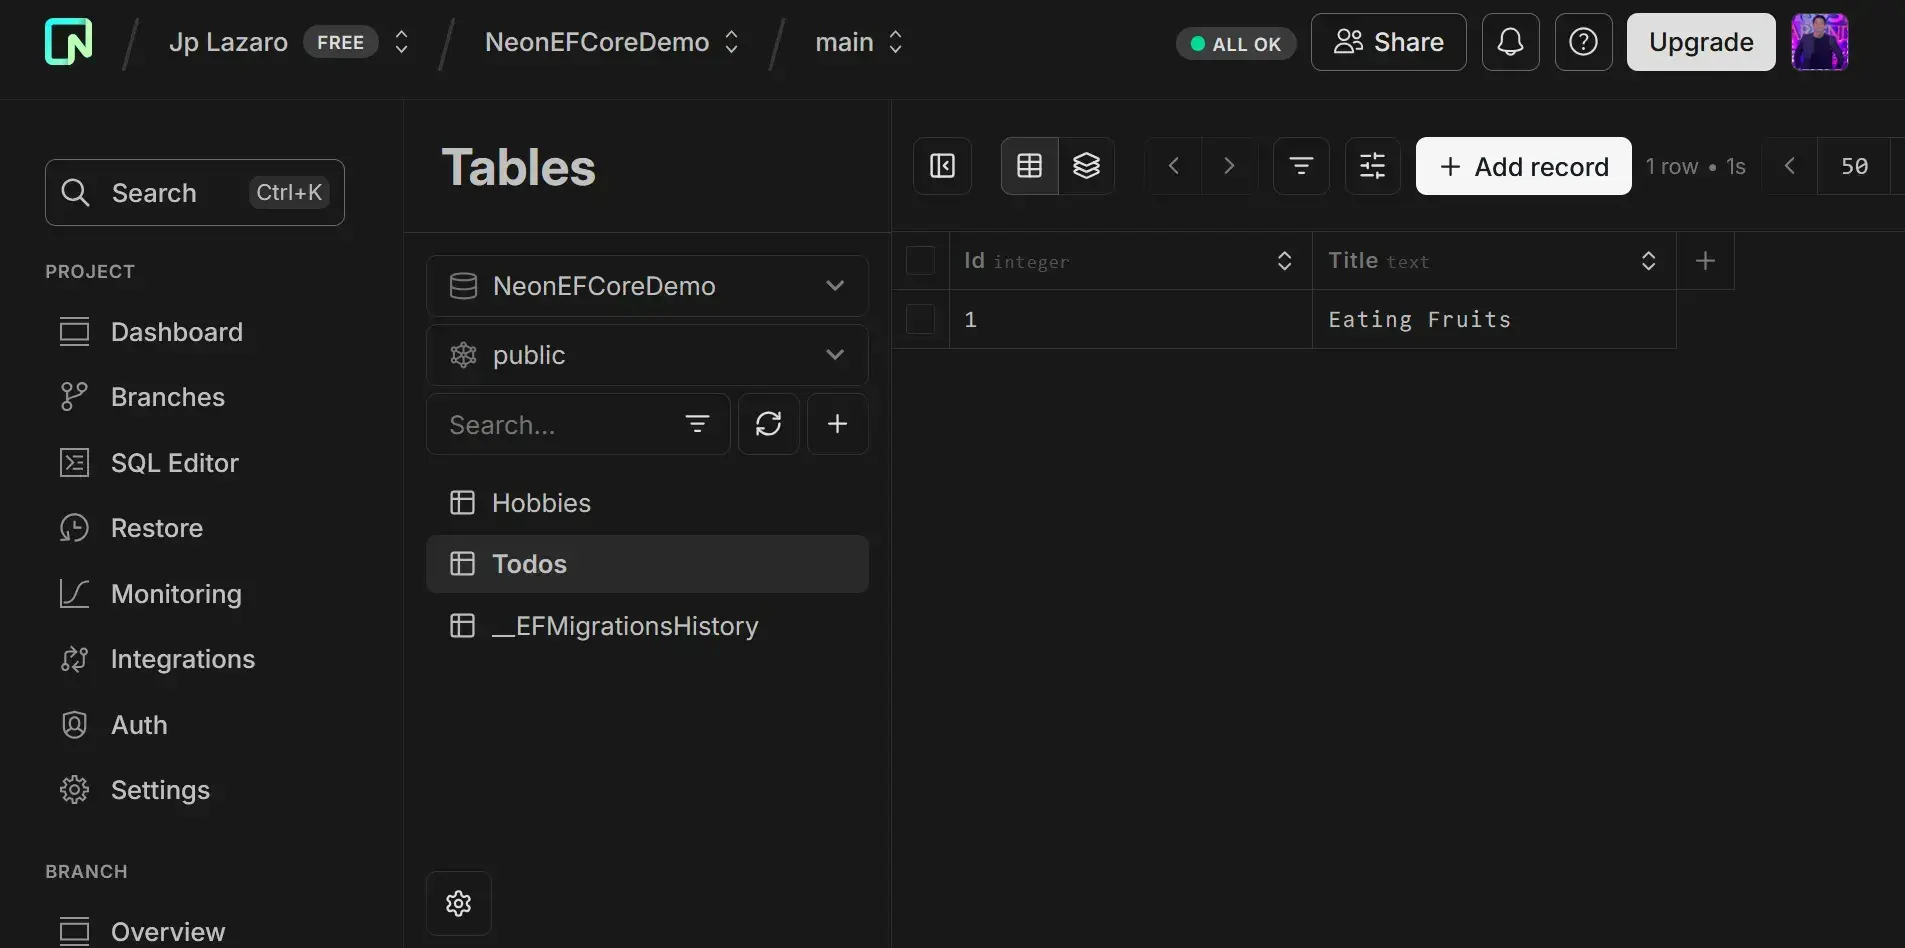This screenshot has height=948, width=1905.
Task: Click the Add record button
Action: [x=1523, y=166]
